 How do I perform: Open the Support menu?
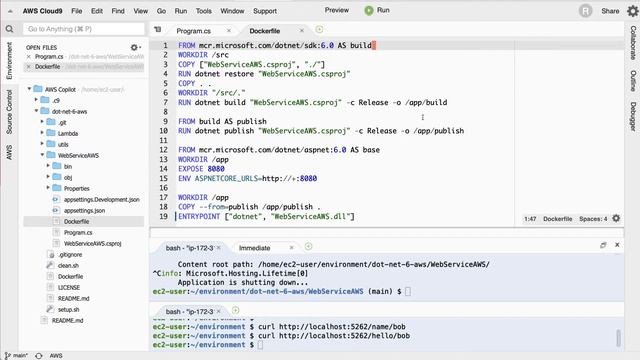tap(265, 11)
